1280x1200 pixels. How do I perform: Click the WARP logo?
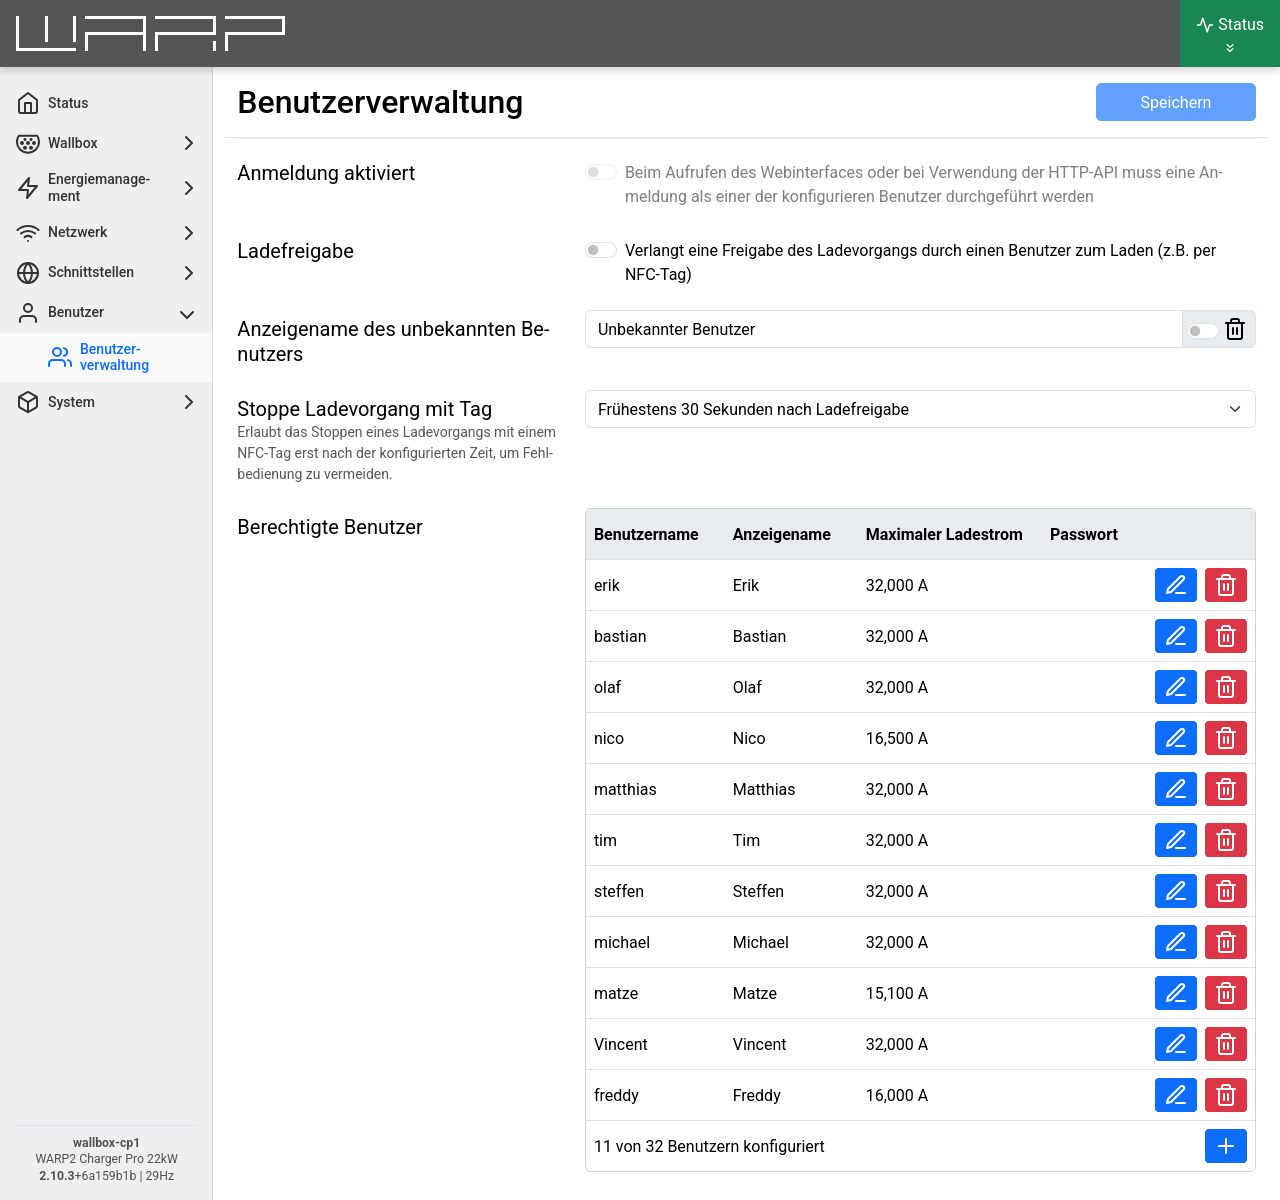(x=151, y=33)
